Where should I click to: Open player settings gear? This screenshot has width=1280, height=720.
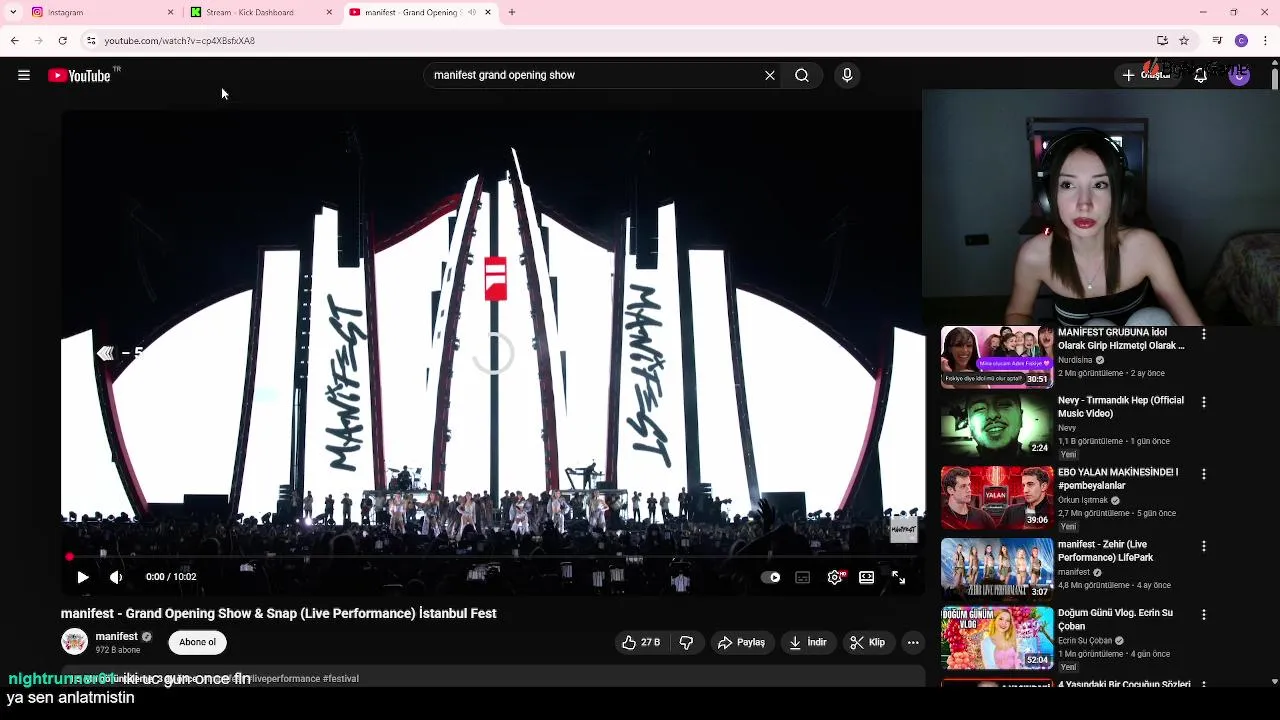835,577
